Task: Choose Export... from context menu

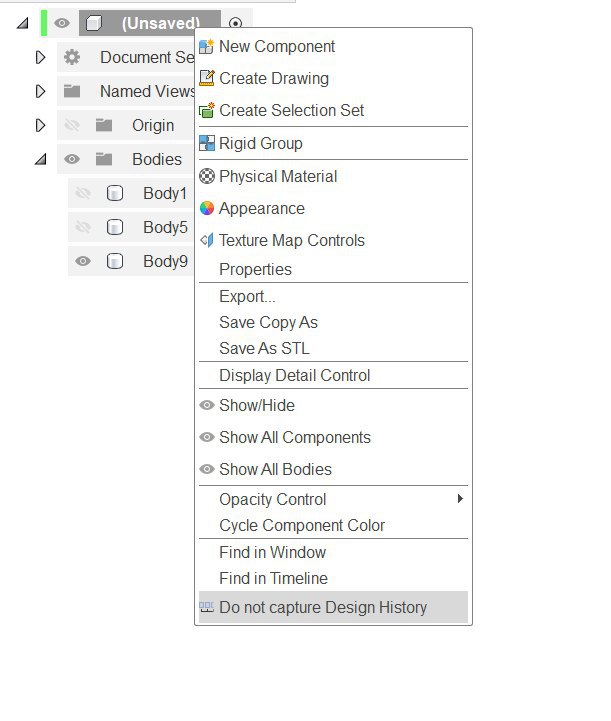Action: coord(333,297)
